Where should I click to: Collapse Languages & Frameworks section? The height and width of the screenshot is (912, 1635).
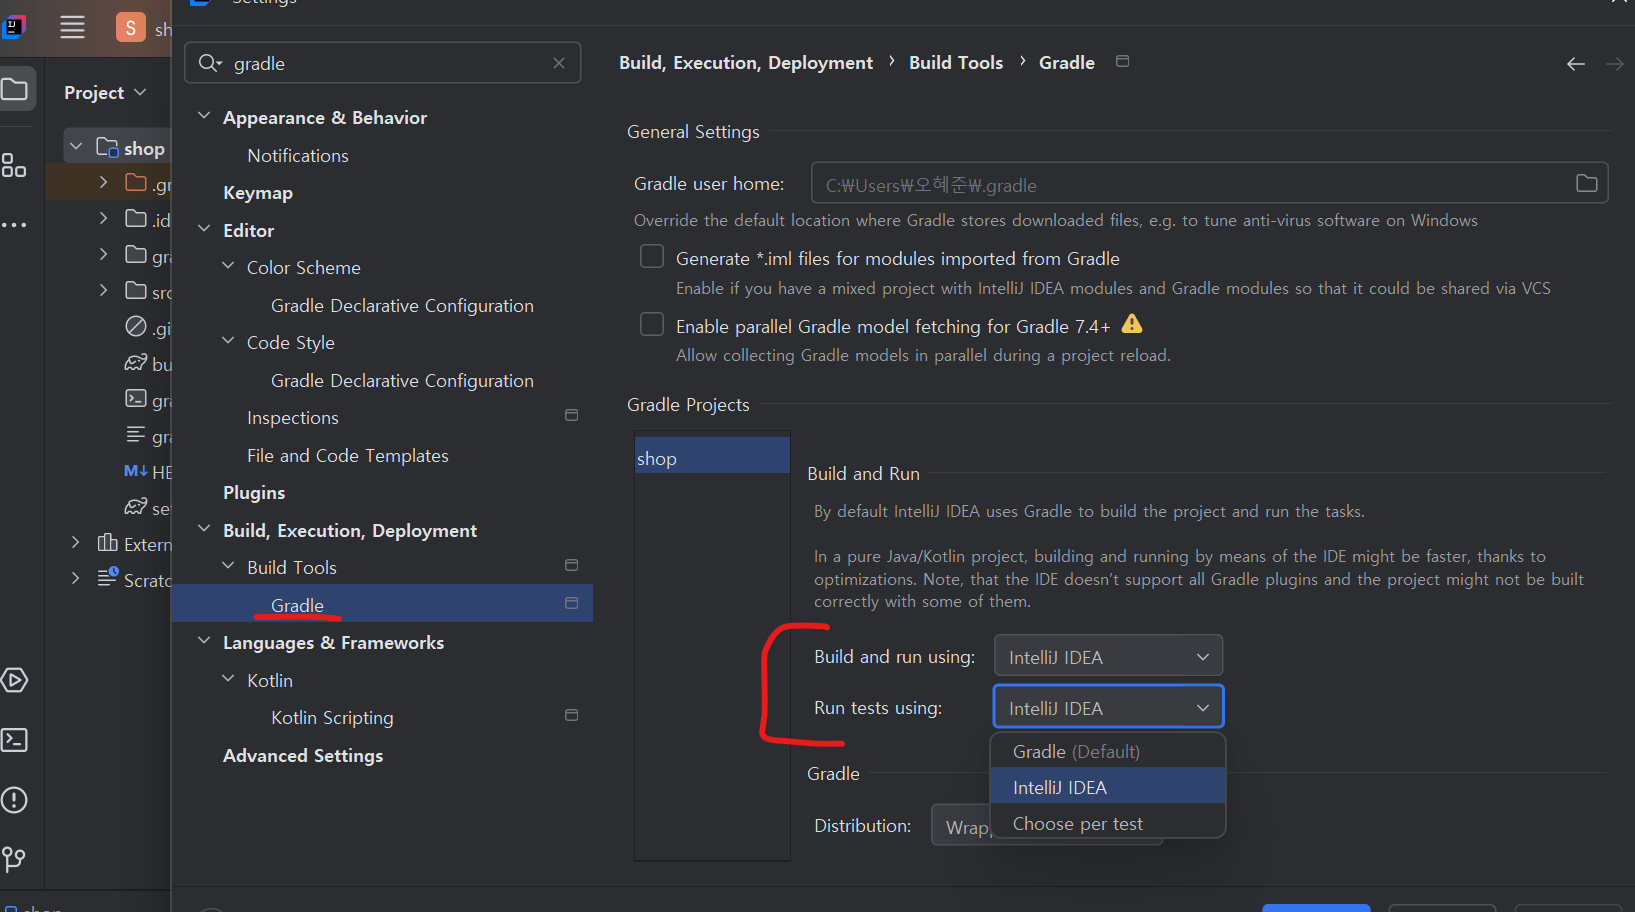(204, 641)
